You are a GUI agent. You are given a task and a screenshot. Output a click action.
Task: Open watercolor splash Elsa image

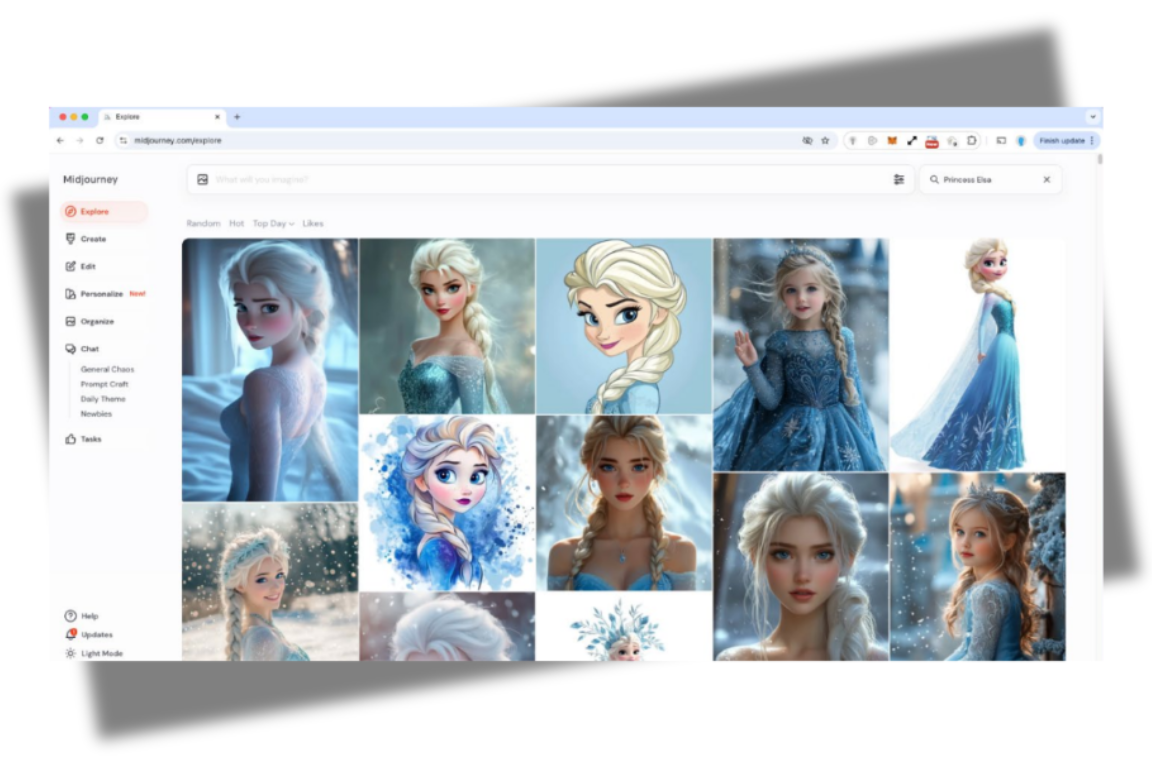pyautogui.click(x=447, y=503)
